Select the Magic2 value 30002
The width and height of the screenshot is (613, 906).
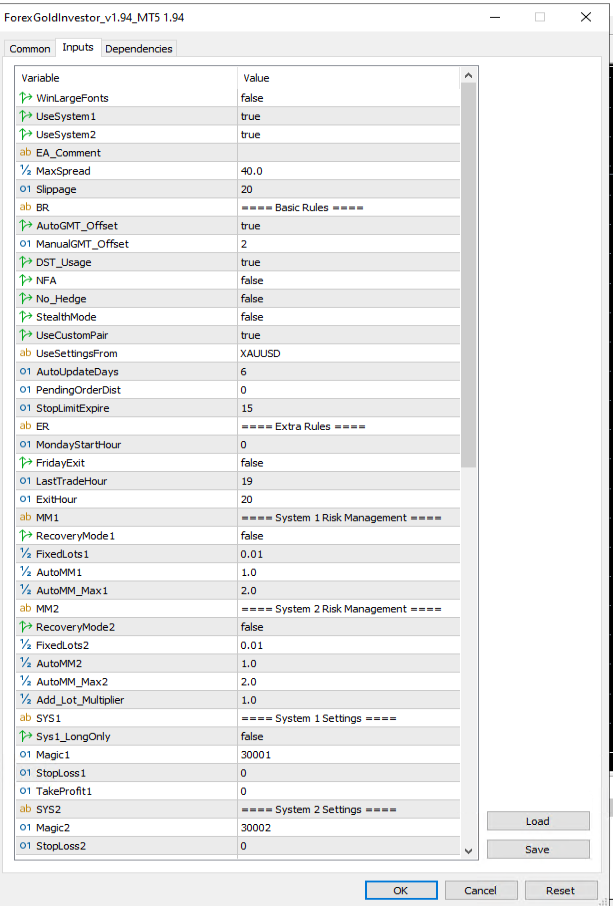(256, 827)
